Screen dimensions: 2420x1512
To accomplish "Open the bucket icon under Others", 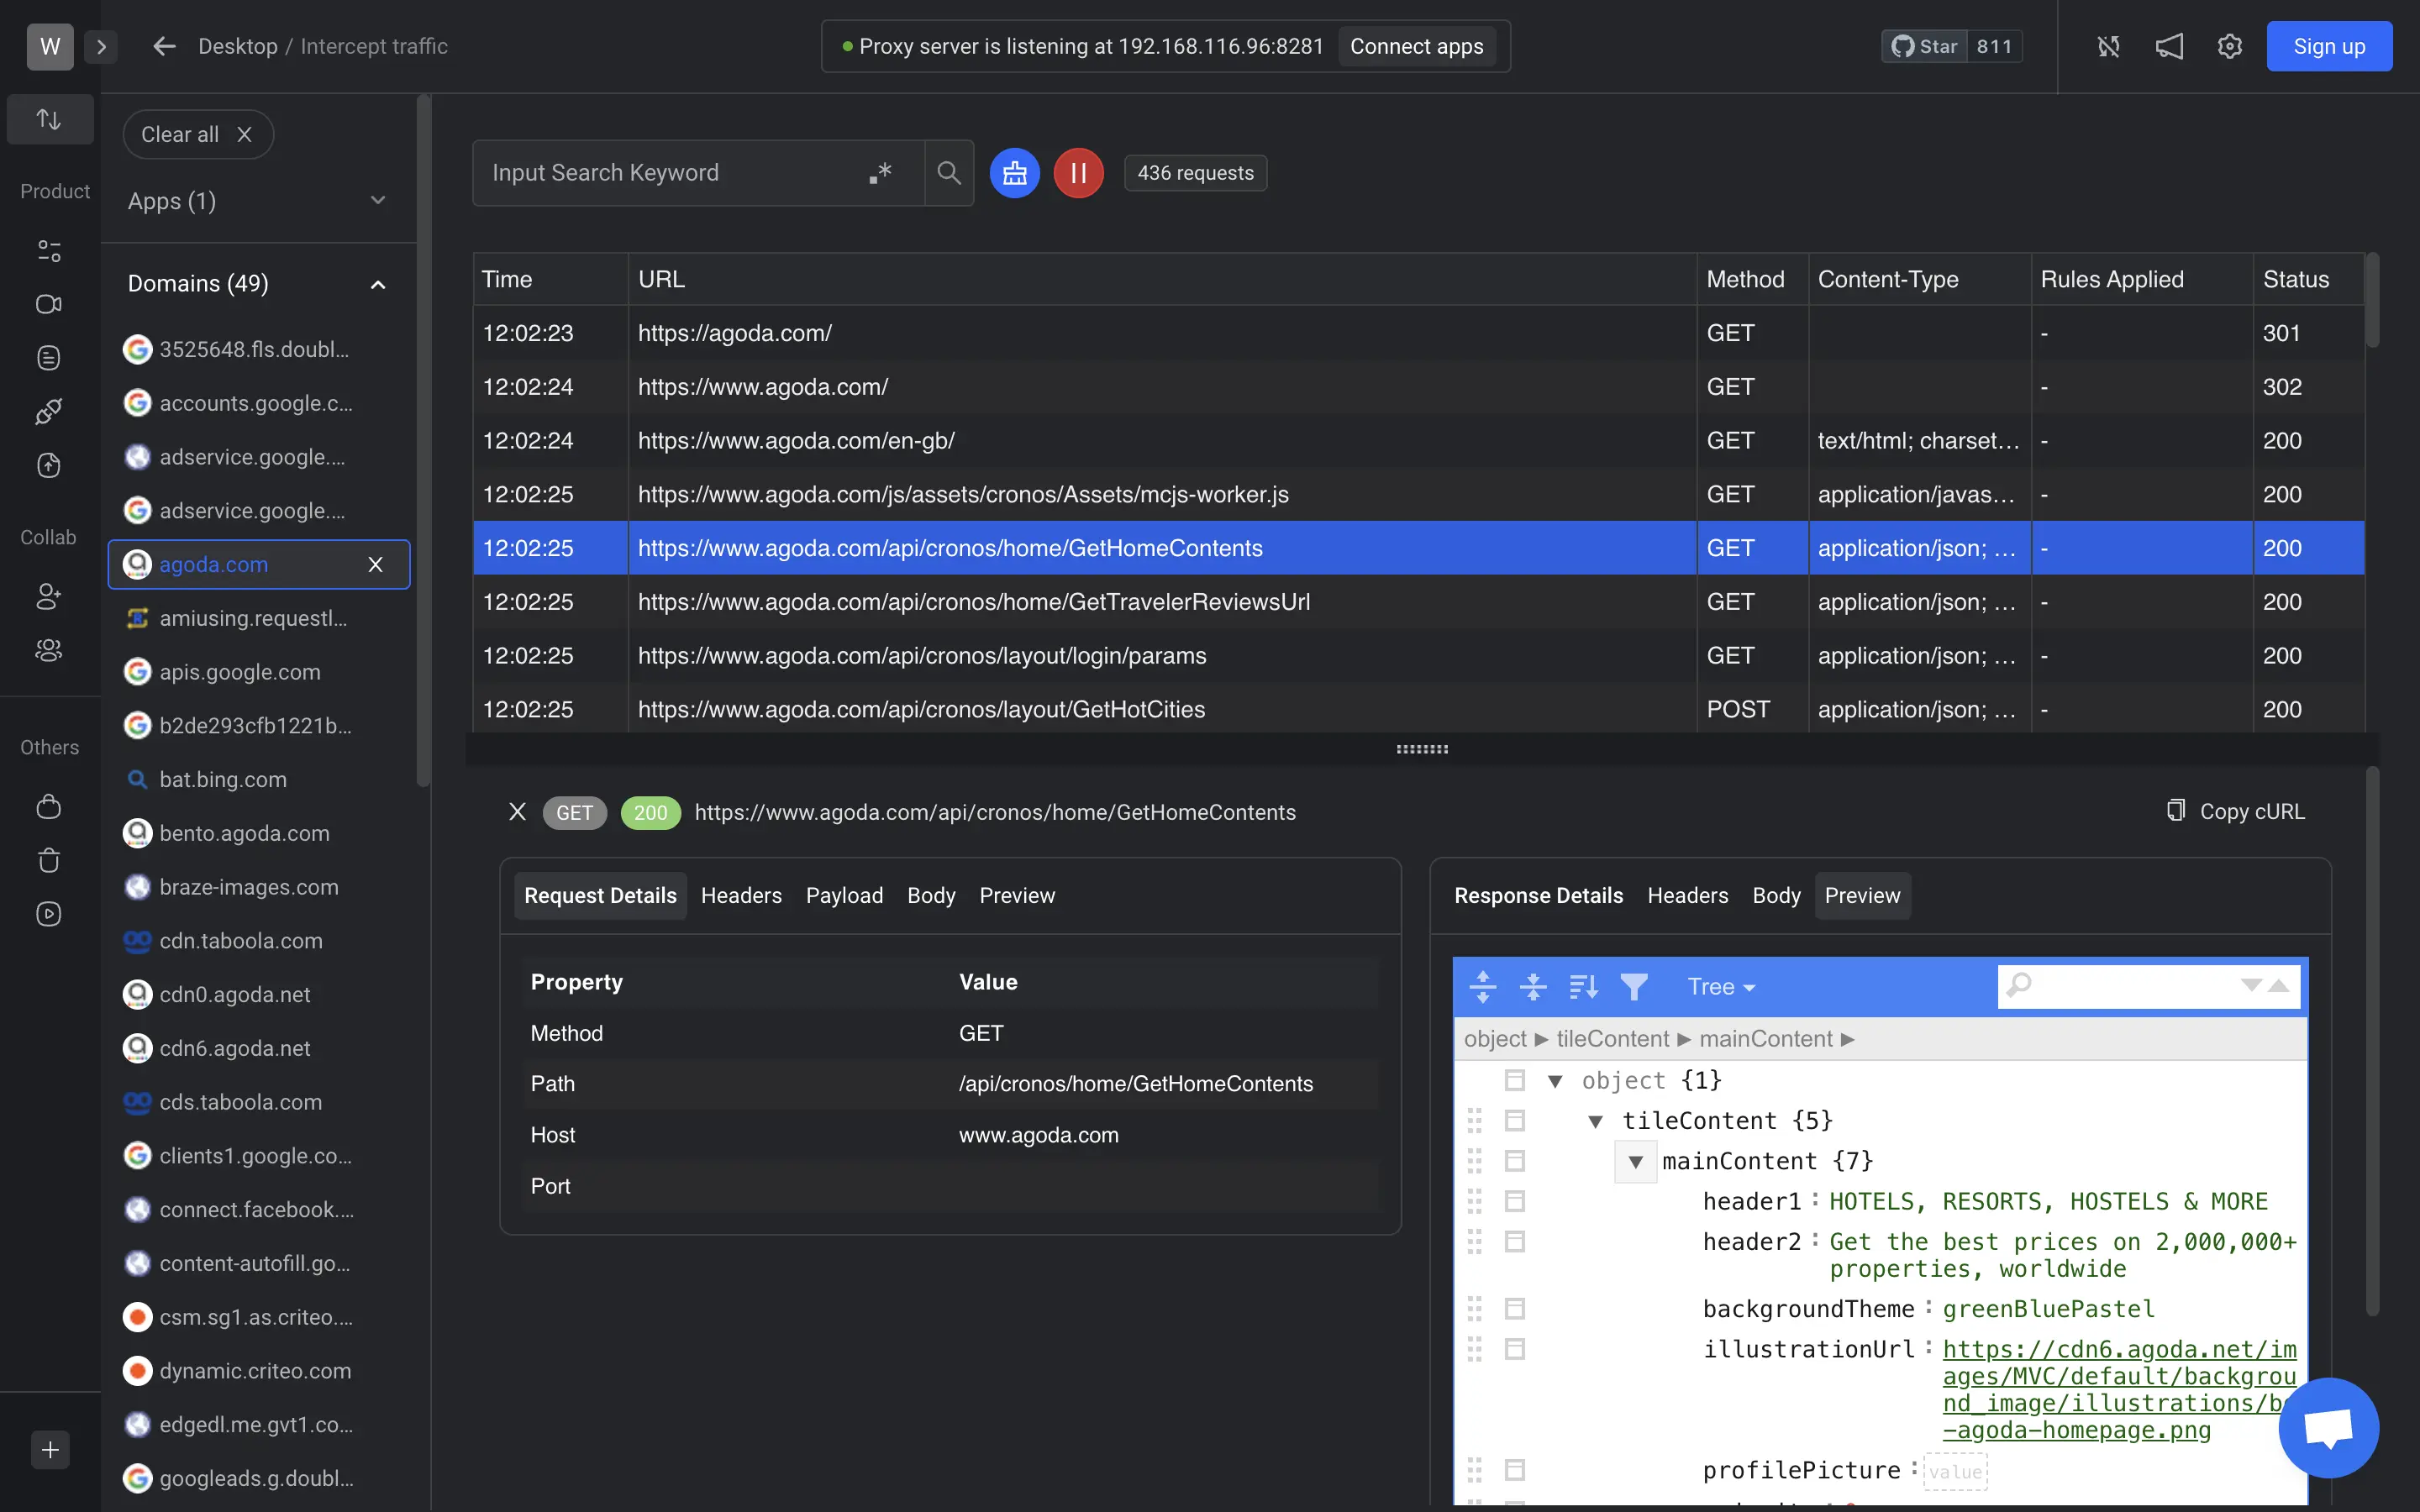I will point(49,807).
